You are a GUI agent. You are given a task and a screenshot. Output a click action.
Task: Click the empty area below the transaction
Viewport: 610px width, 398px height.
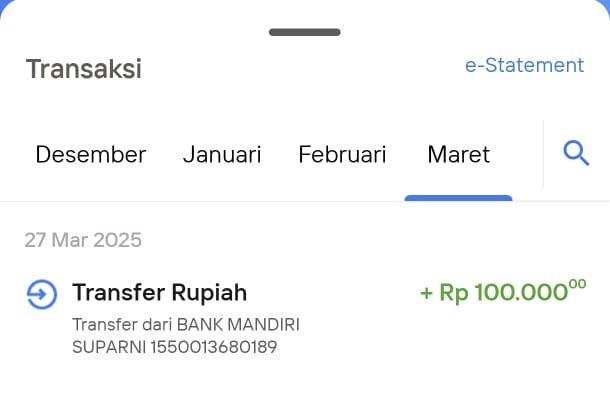tap(305, 379)
